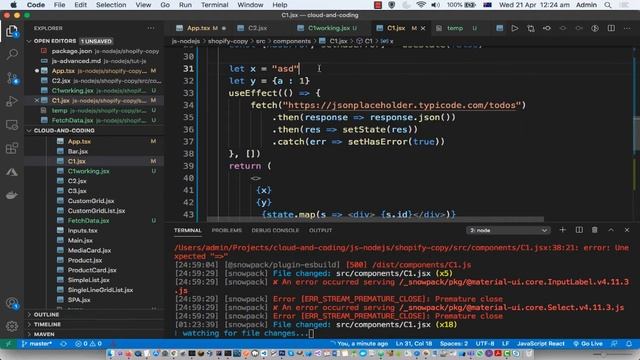Open editor More Actions ellipsis
640x360 pixels.
pyautogui.click(x=627, y=28)
